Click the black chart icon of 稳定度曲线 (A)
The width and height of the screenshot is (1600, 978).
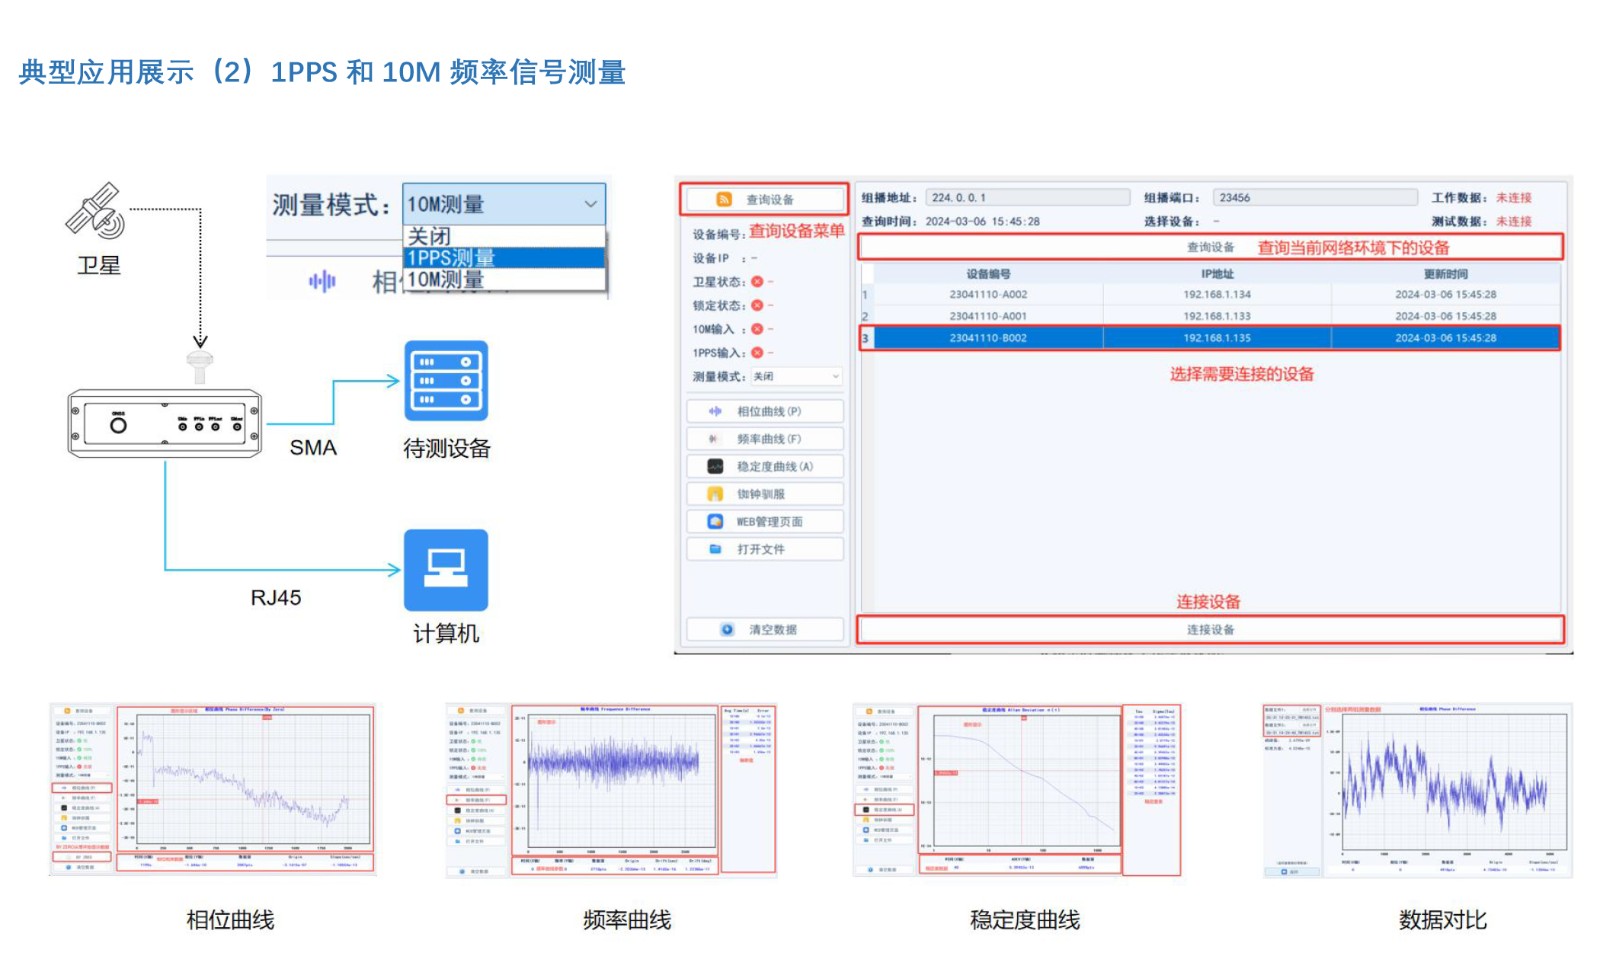[x=715, y=466]
